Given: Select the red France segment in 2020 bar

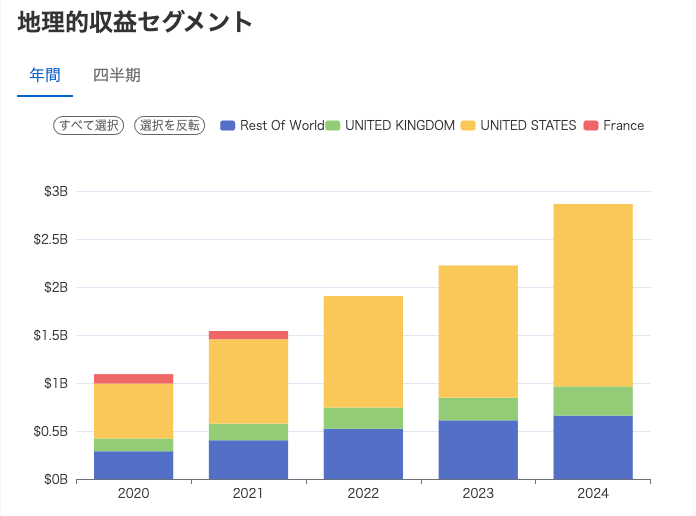Looking at the screenshot, I should [134, 379].
